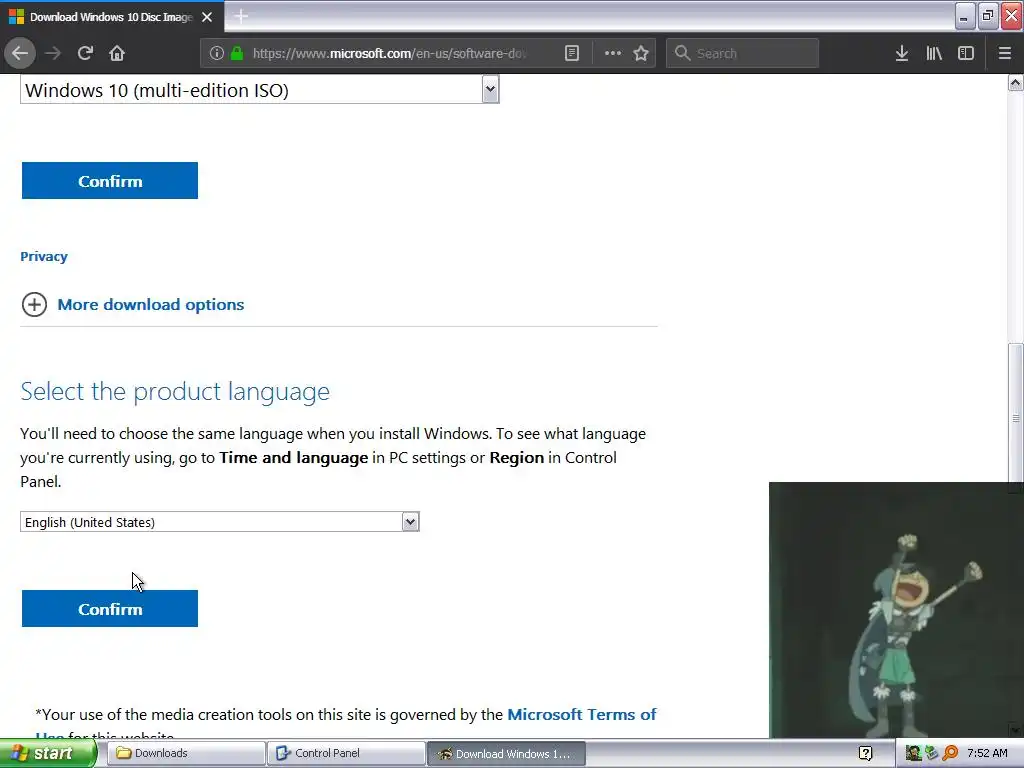Go back to the previous page
The image size is (1024, 768).
20,53
